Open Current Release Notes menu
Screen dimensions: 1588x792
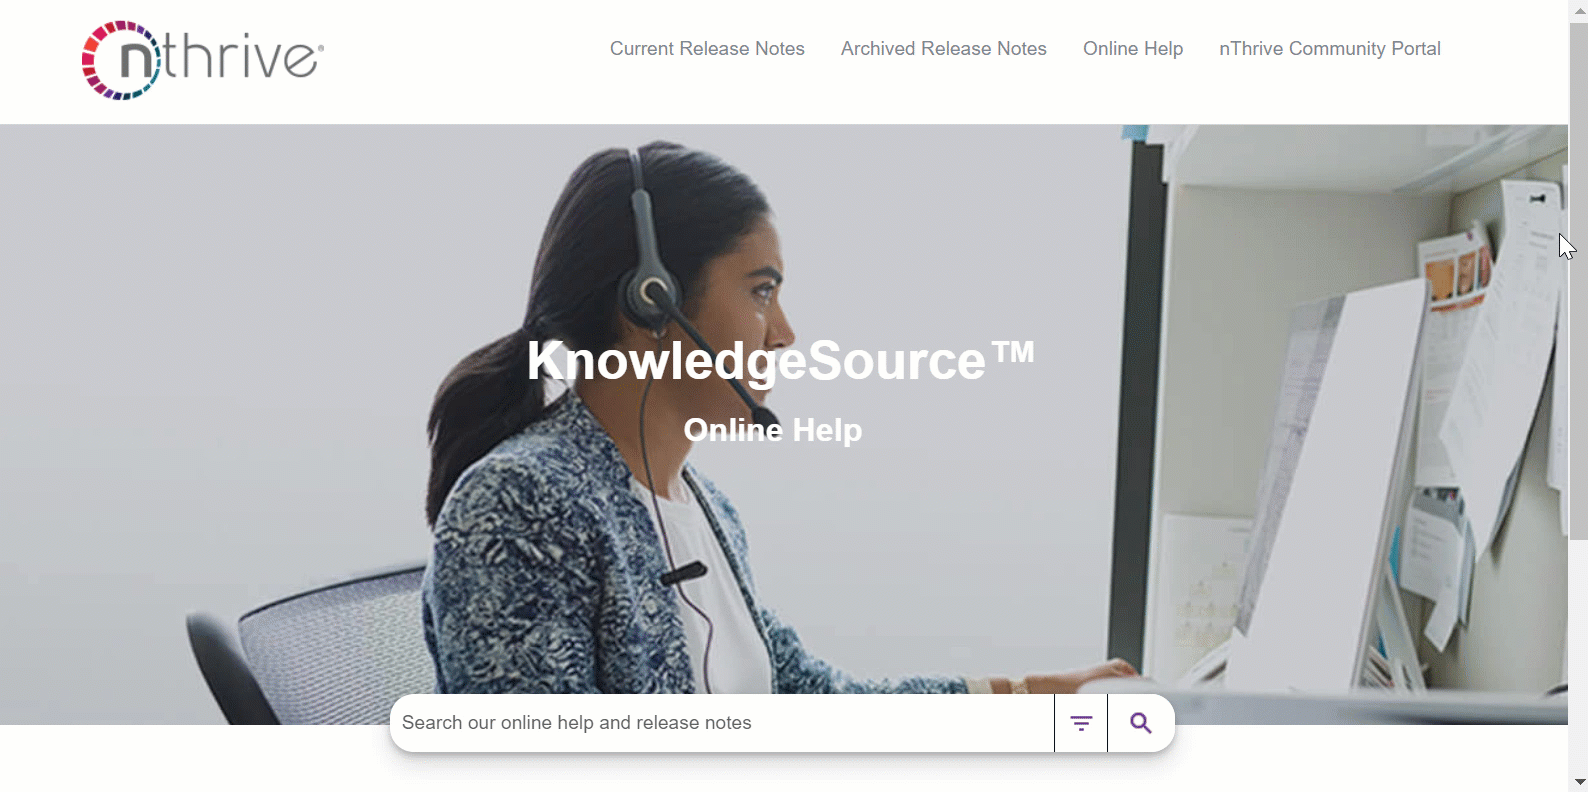707,49
